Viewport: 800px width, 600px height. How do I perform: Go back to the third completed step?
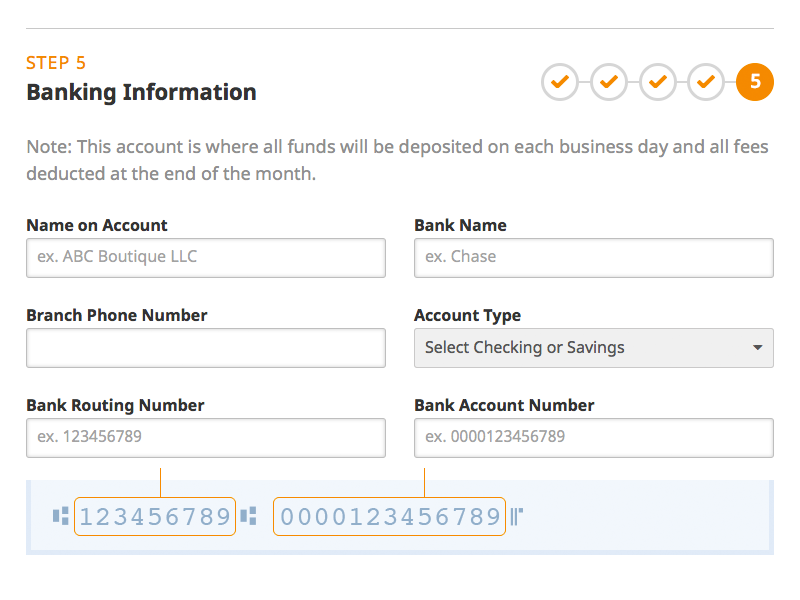(x=658, y=82)
